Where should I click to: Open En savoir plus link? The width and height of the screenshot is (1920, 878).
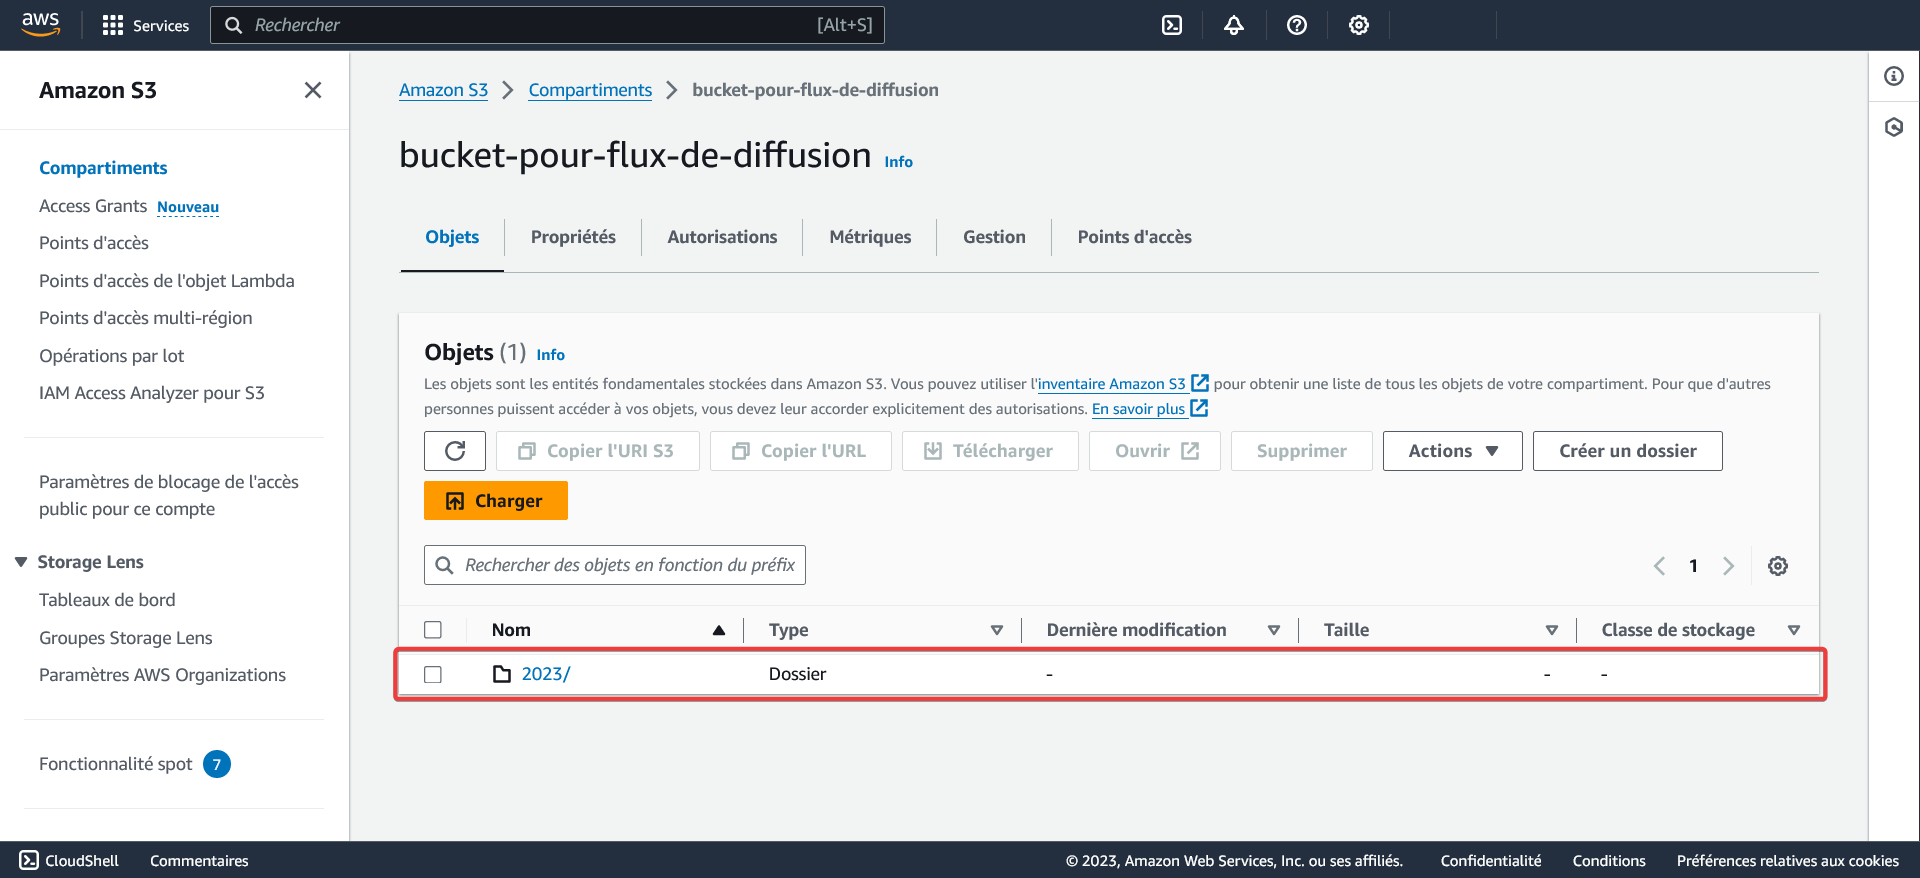tap(1138, 409)
